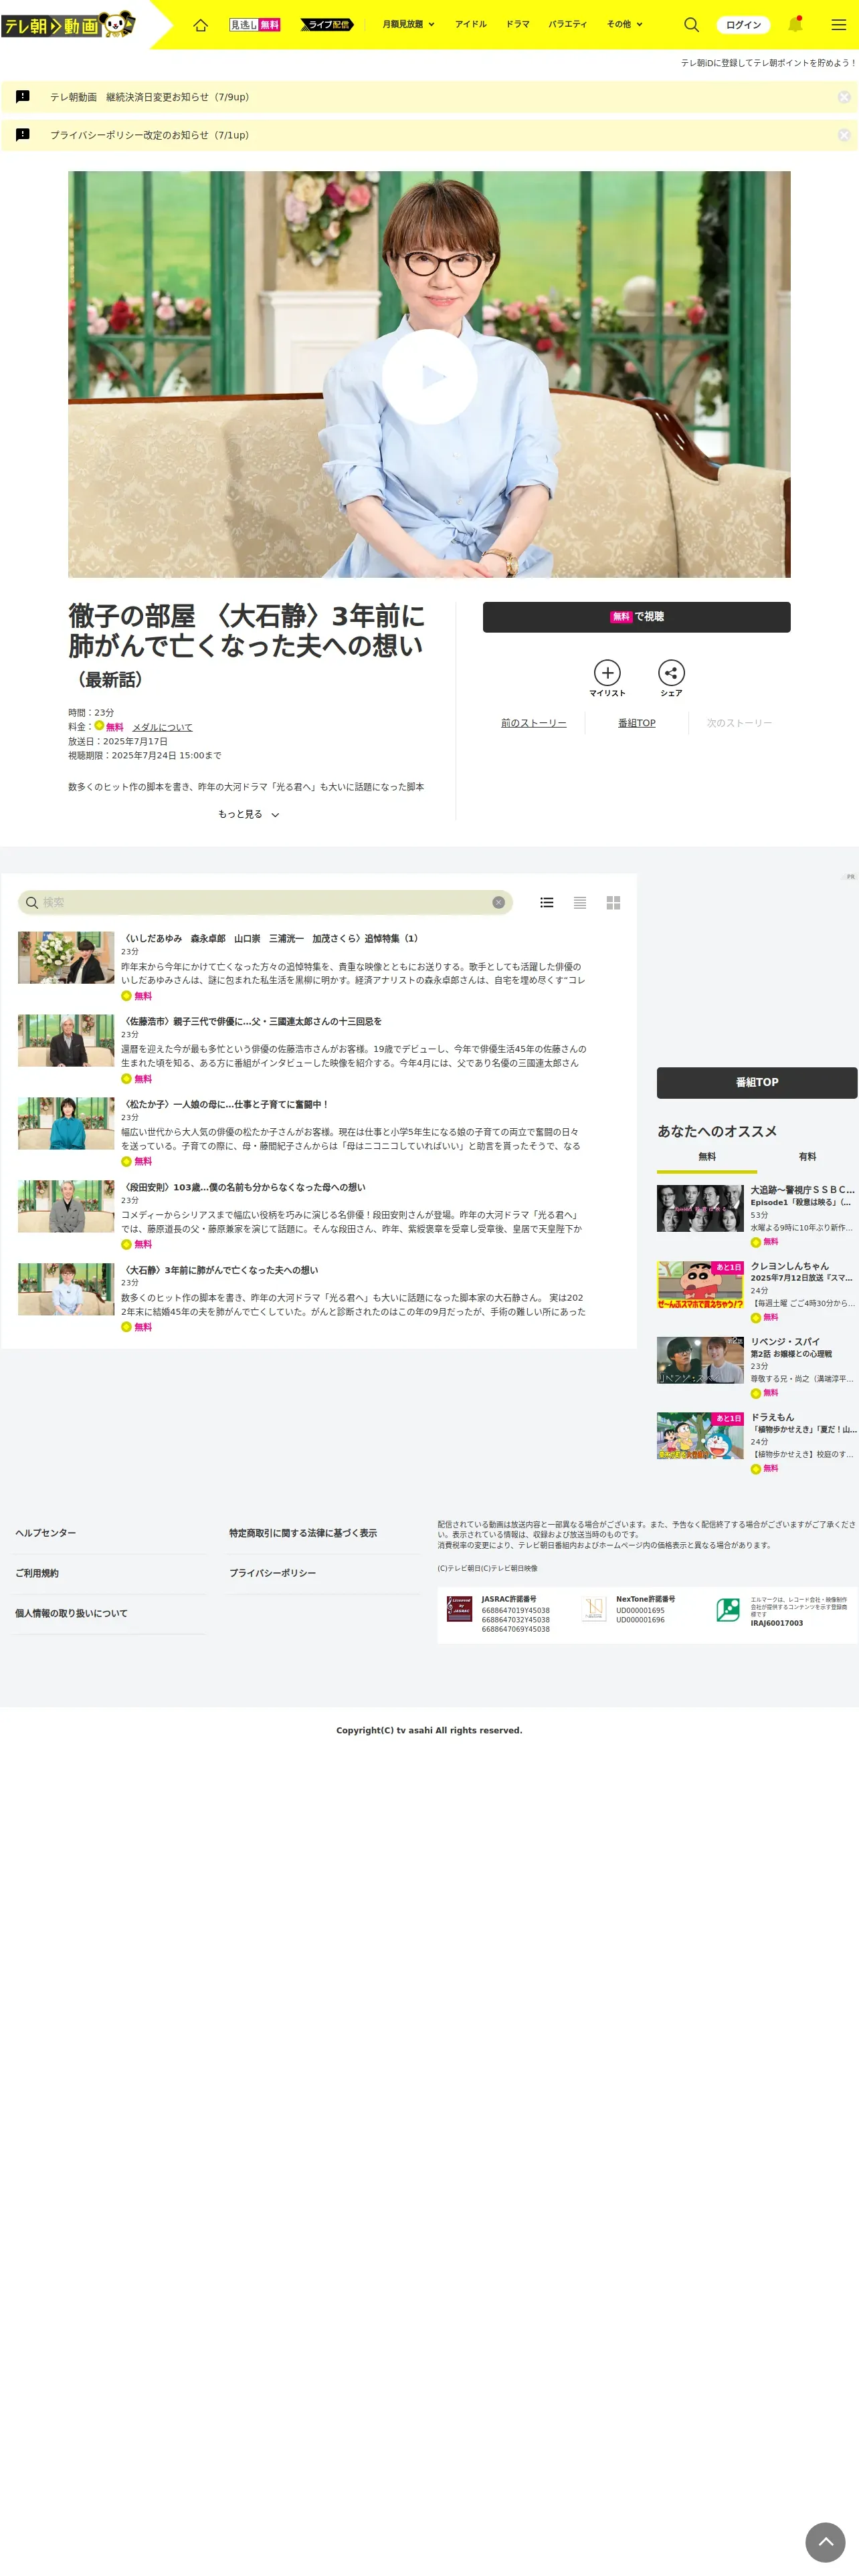The width and height of the screenshot is (859, 2576).
Task: Open the ドラえもん recommendation thumbnail
Action: (700, 1436)
